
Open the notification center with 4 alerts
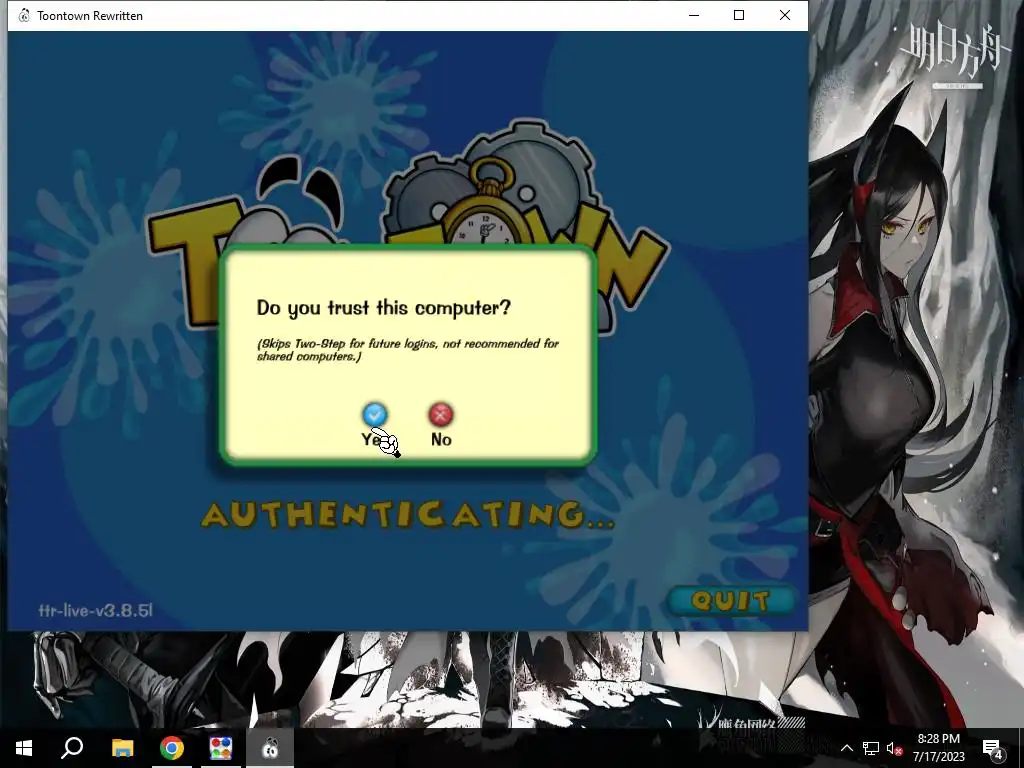pyautogui.click(x=992, y=748)
